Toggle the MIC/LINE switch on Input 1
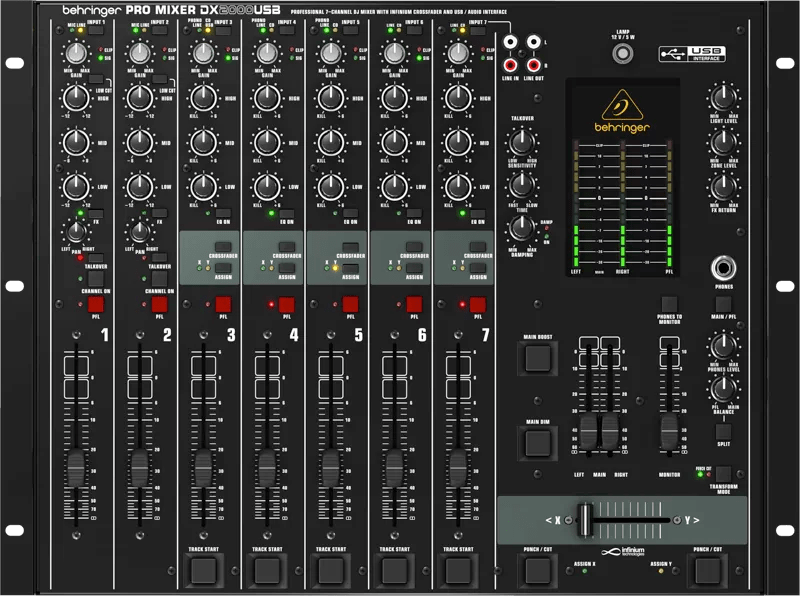The height and width of the screenshot is (596, 800). pyautogui.click(x=96, y=29)
